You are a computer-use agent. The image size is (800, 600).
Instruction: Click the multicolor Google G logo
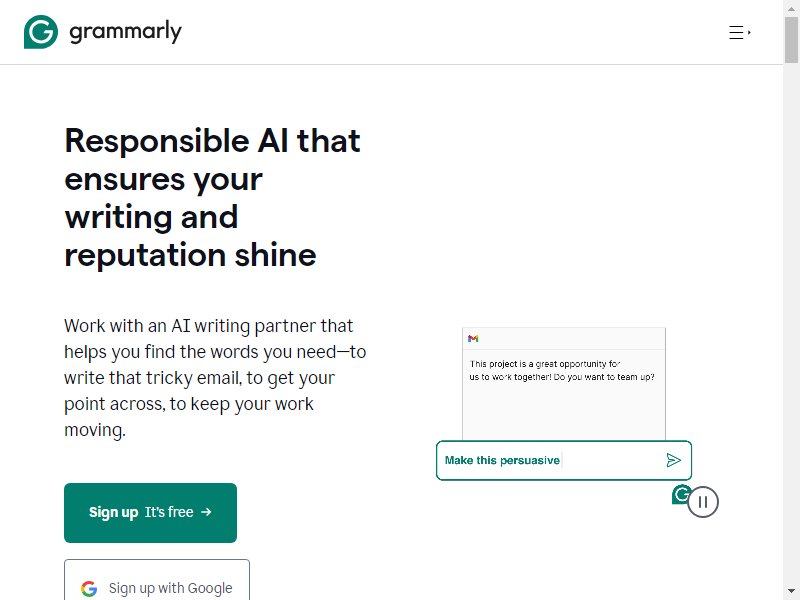click(x=89, y=588)
